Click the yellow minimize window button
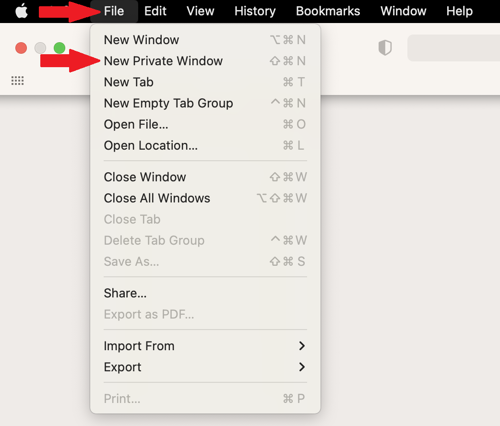The height and width of the screenshot is (426, 500). tap(40, 48)
